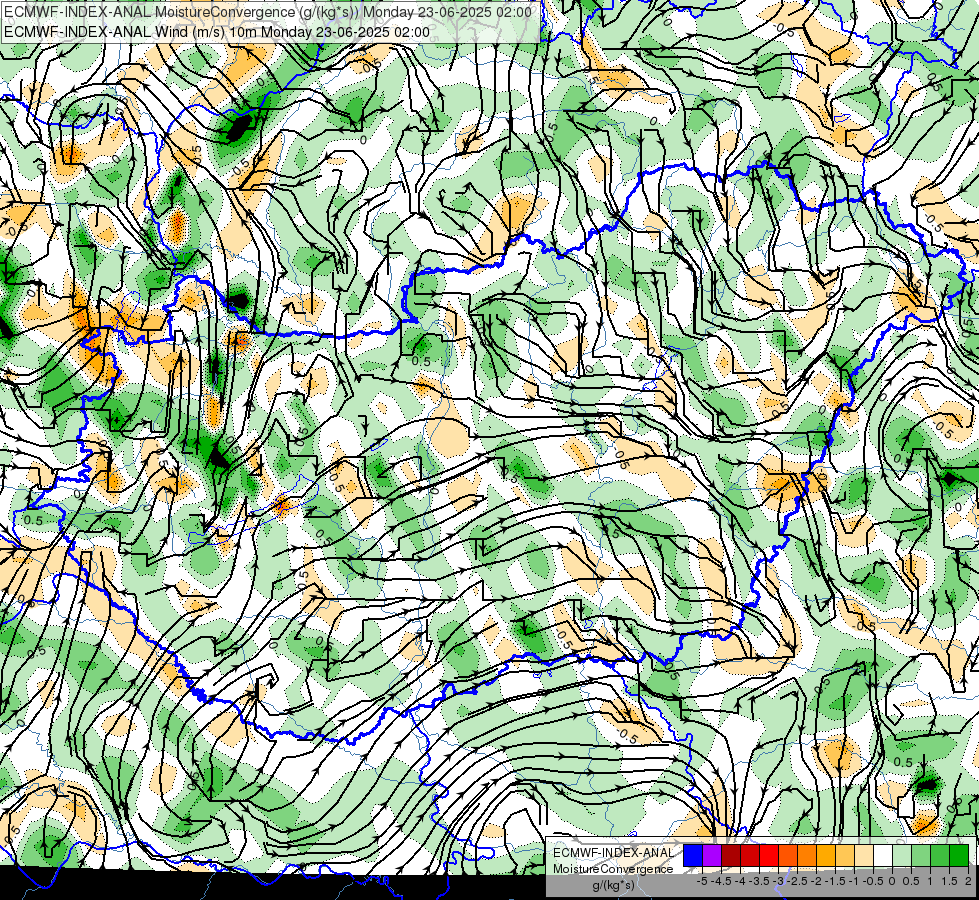Click the '-2' legend scale value
Viewport: 979px width, 900px height.
pos(817,881)
